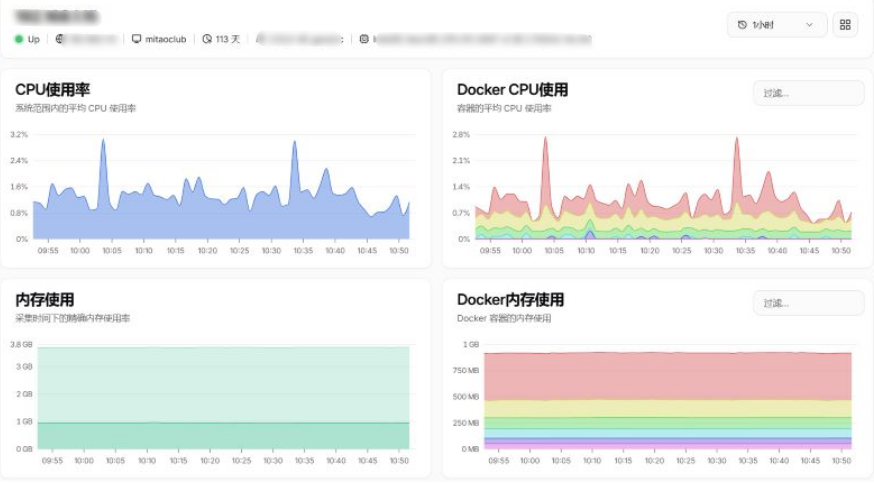This screenshot has width=874, height=486.
Task: Click the 内存使用 chart heading
Action: pos(44,299)
